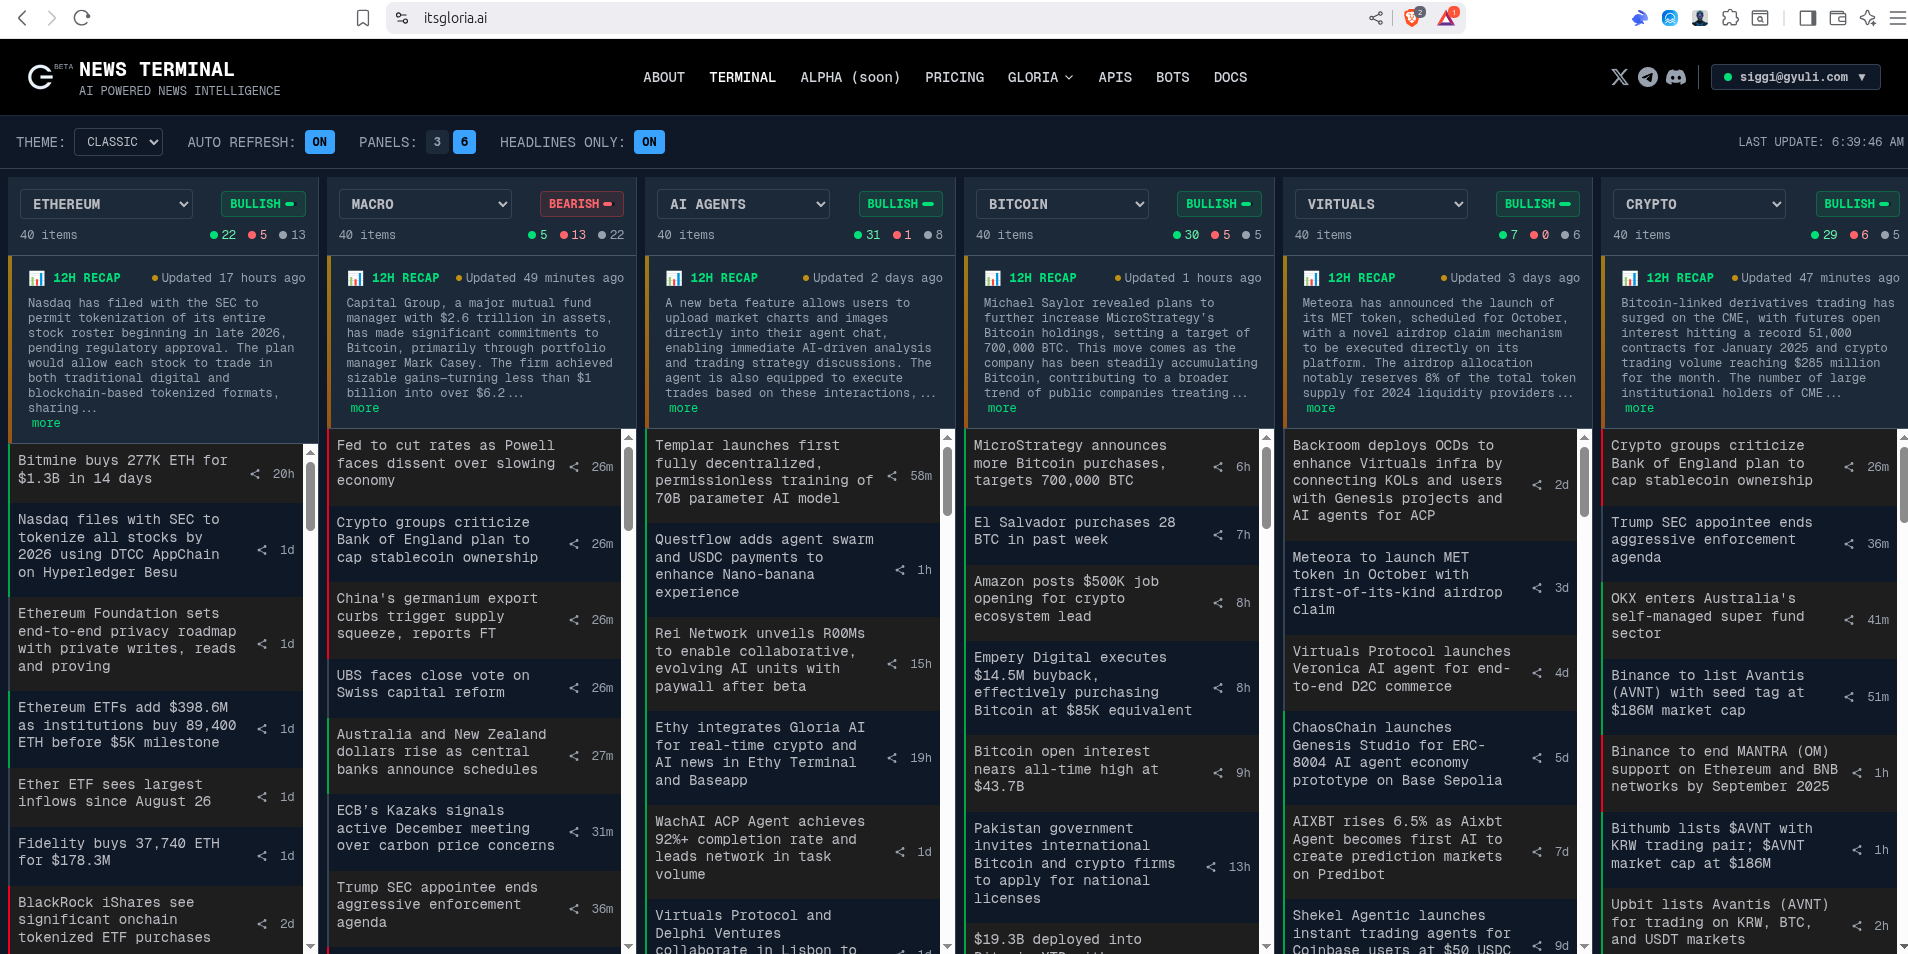Expand 'more' in Macro 12H recap
Viewport: 1908px width, 954px height.
click(x=364, y=408)
